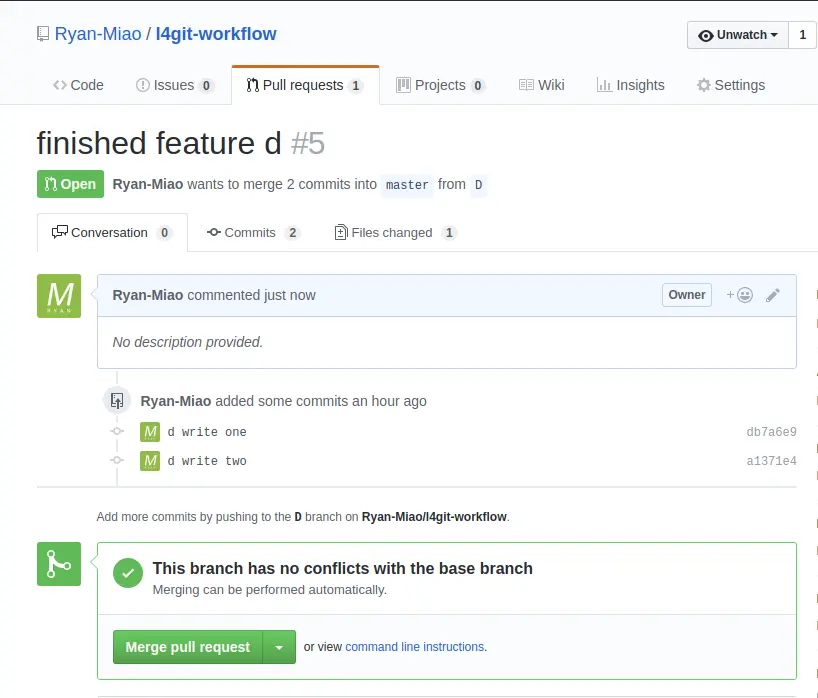This screenshot has width=818, height=698.
Task: Click the Files changed diff icon
Action: point(341,232)
